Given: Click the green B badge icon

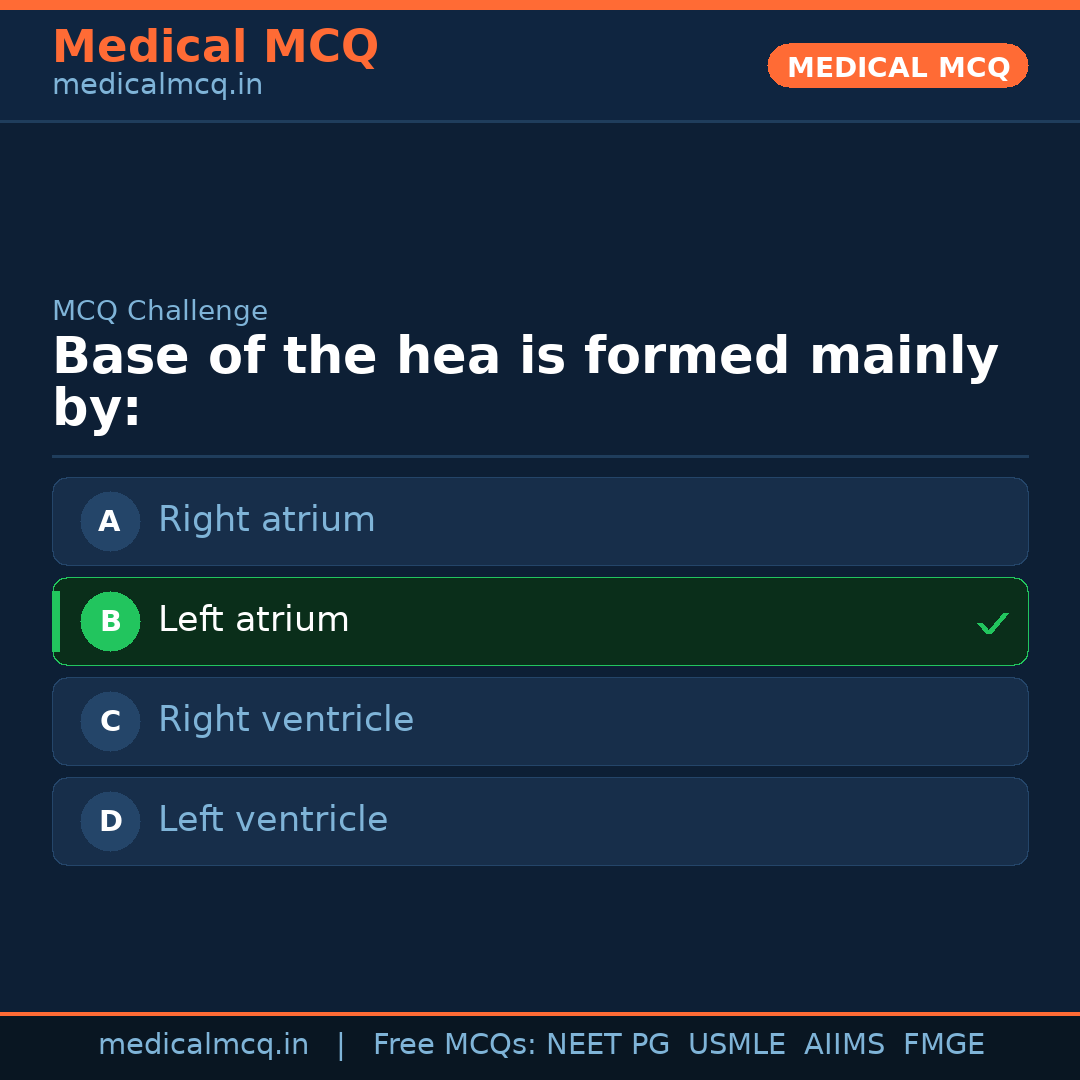Looking at the screenshot, I should 110,621.
